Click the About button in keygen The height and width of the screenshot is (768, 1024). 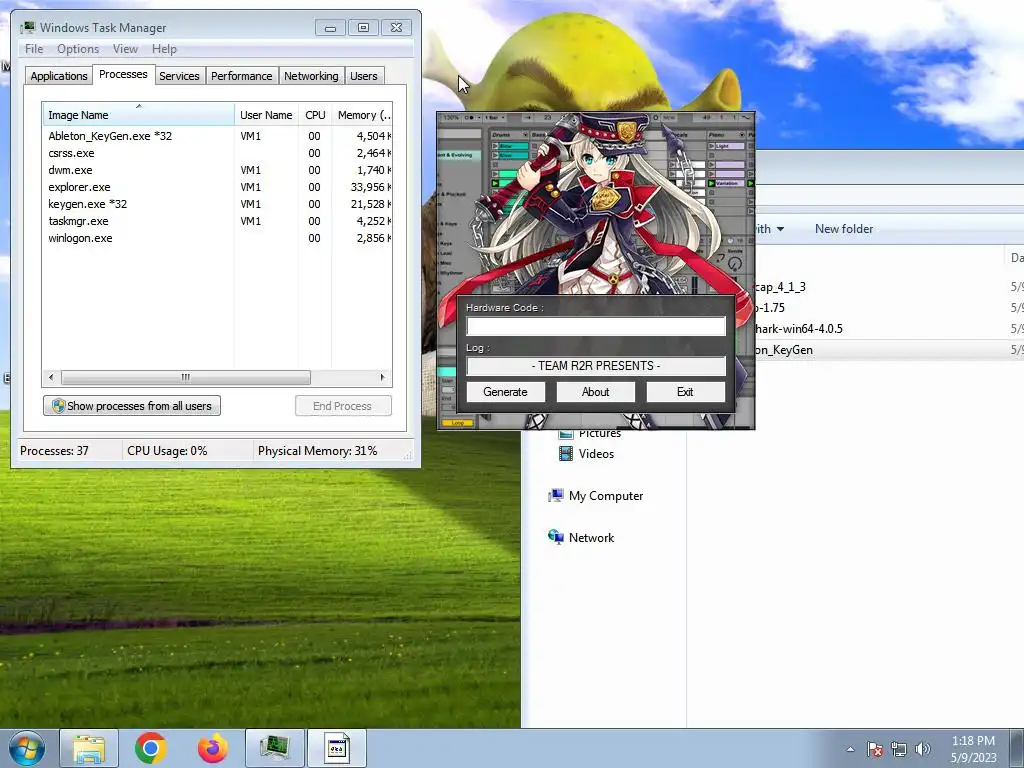pos(595,392)
